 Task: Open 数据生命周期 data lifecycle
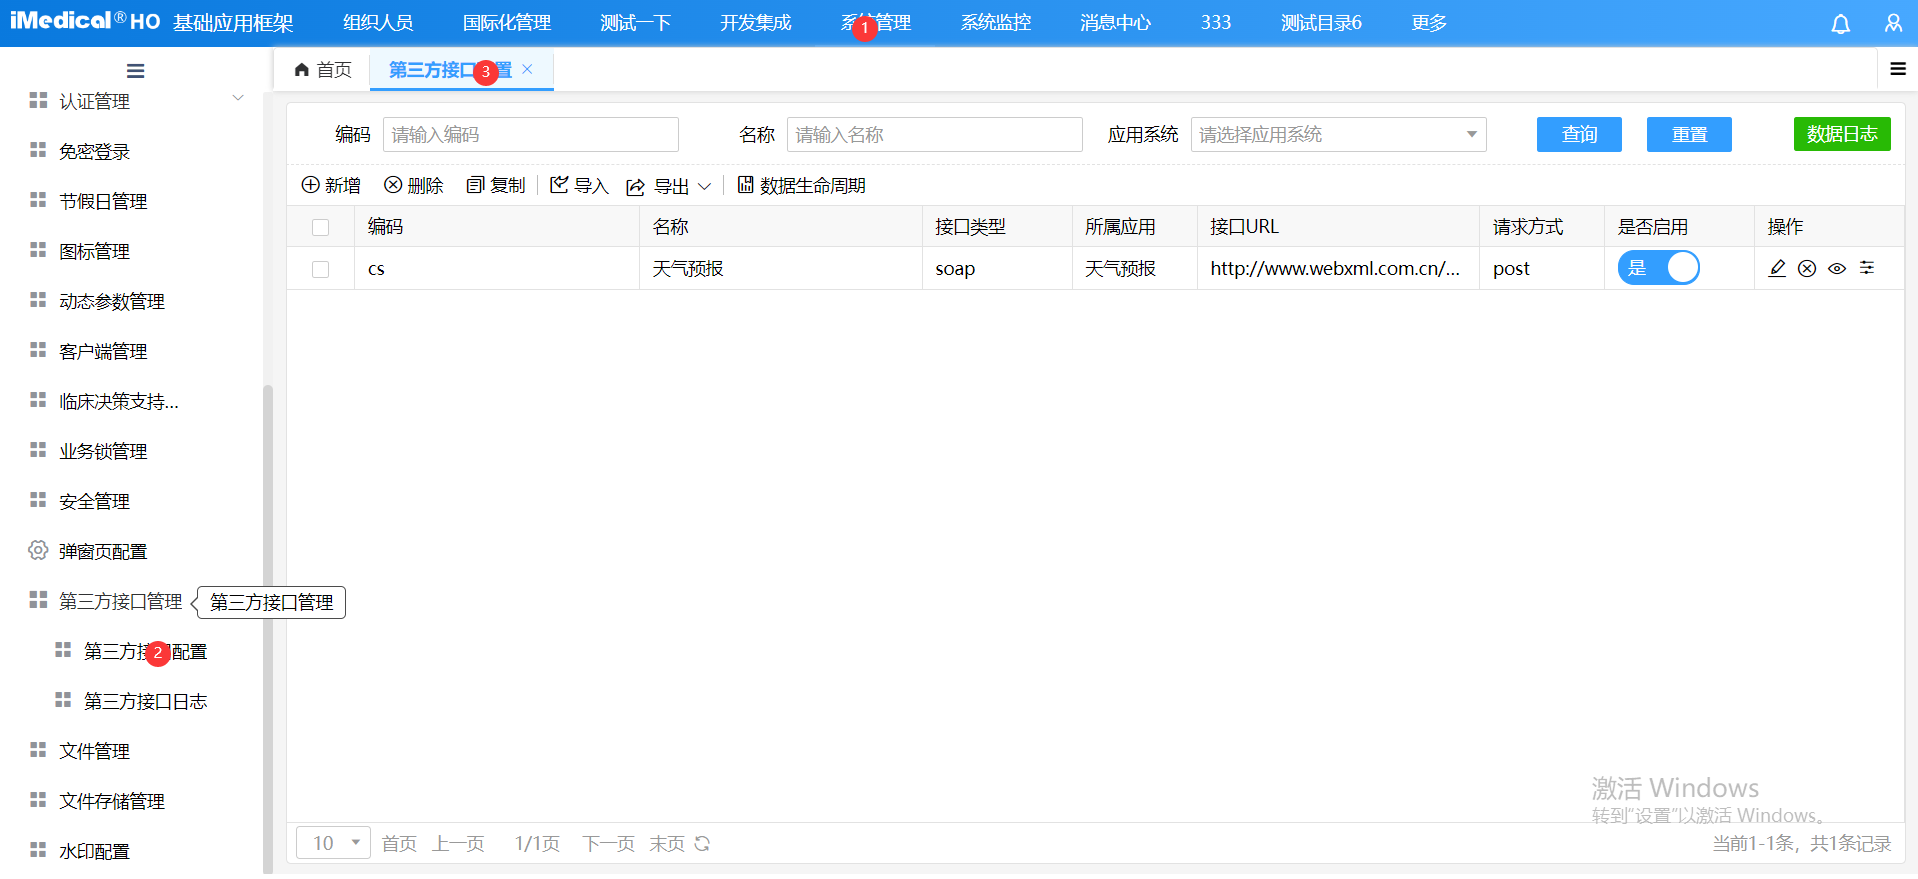pos(801,185)
